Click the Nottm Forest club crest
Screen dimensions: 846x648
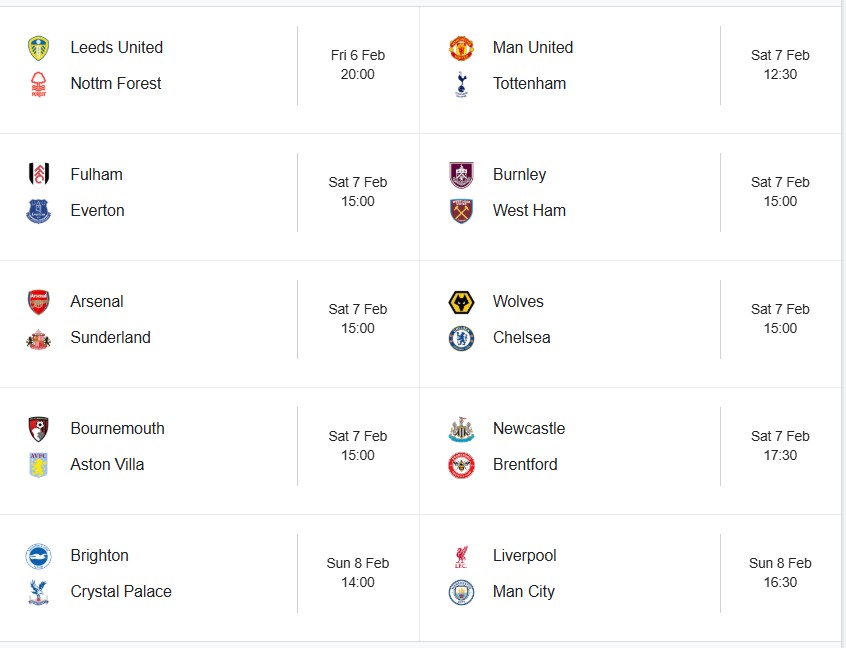[x=38, y=84]
